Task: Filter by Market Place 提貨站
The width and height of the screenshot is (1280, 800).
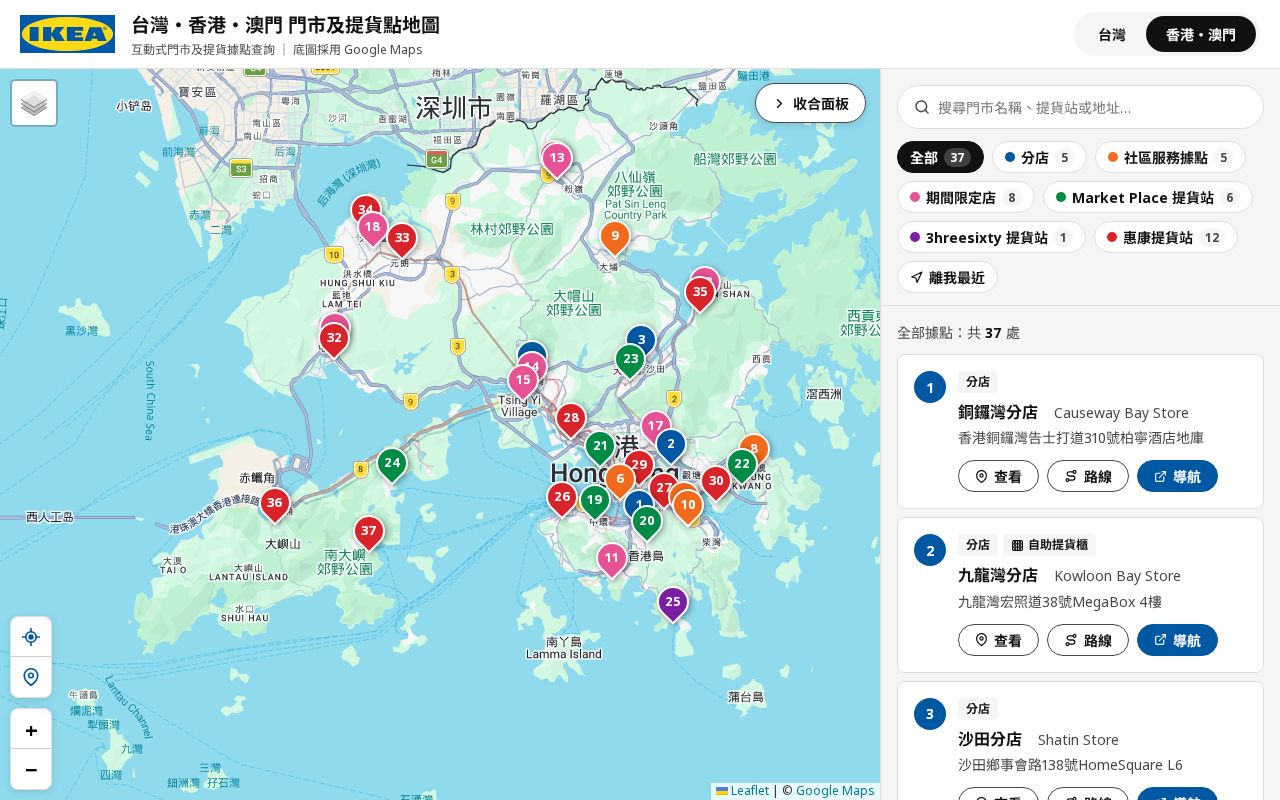Action: pyautogui.click(x=1148, y=197)
